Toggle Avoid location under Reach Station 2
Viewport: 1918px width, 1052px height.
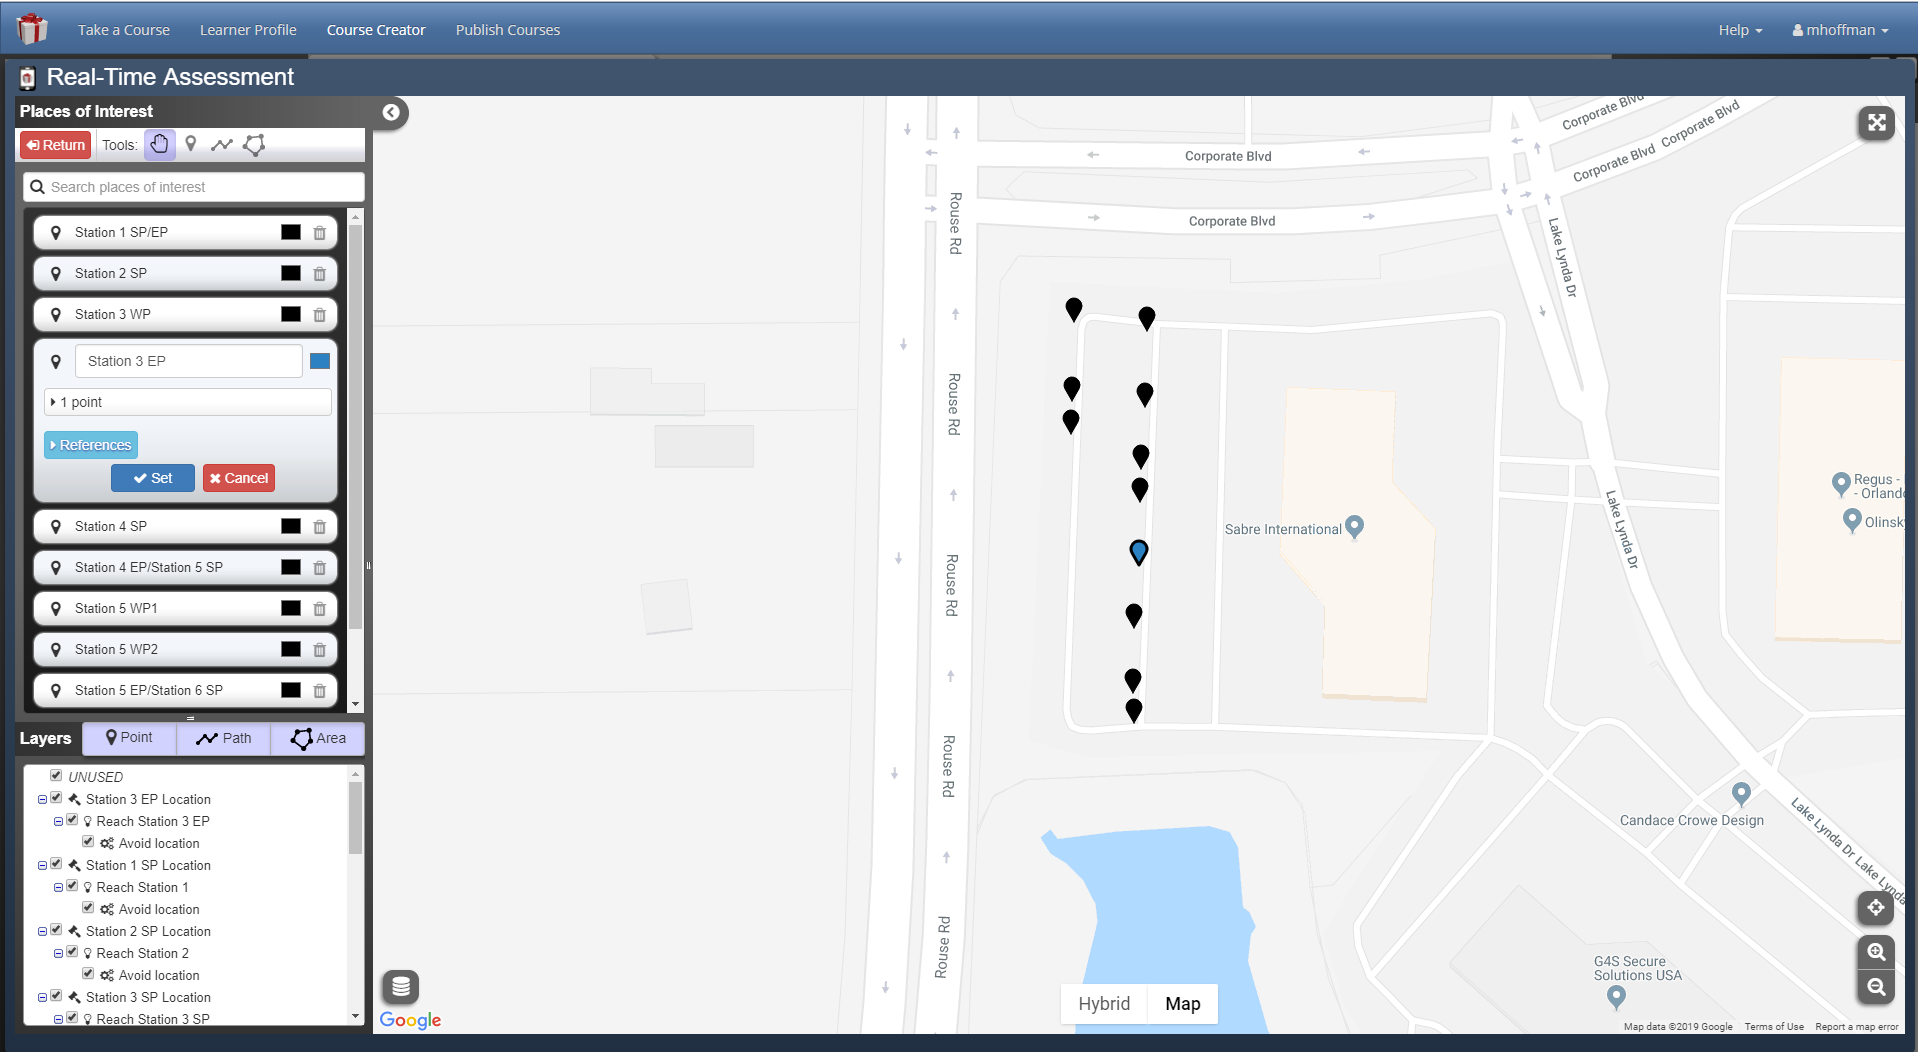pos(88,974)
